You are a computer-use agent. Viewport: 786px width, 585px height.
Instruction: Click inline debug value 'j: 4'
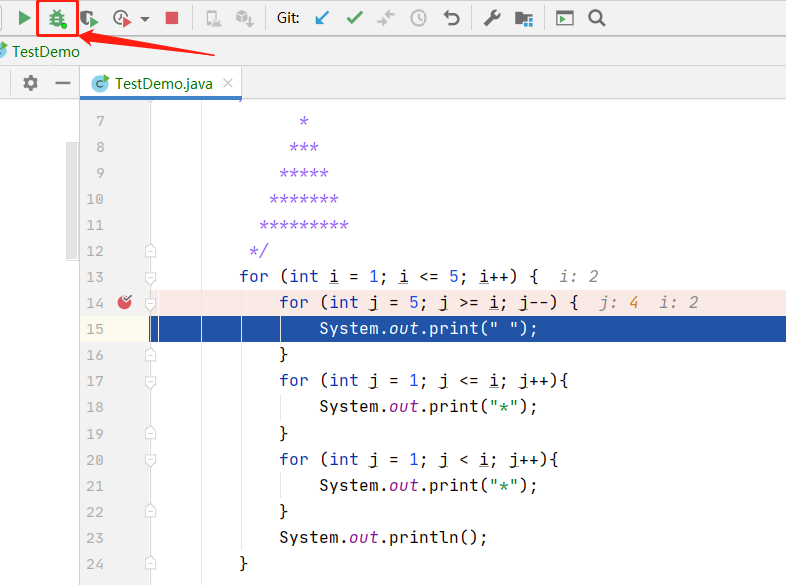[x=619, y=302]
